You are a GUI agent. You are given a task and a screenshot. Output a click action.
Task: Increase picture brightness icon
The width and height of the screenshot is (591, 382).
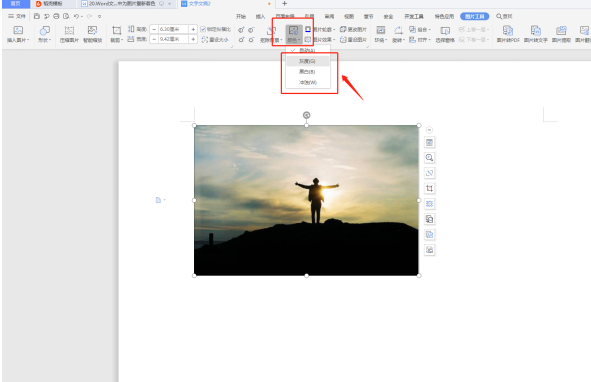coord(241,40)
